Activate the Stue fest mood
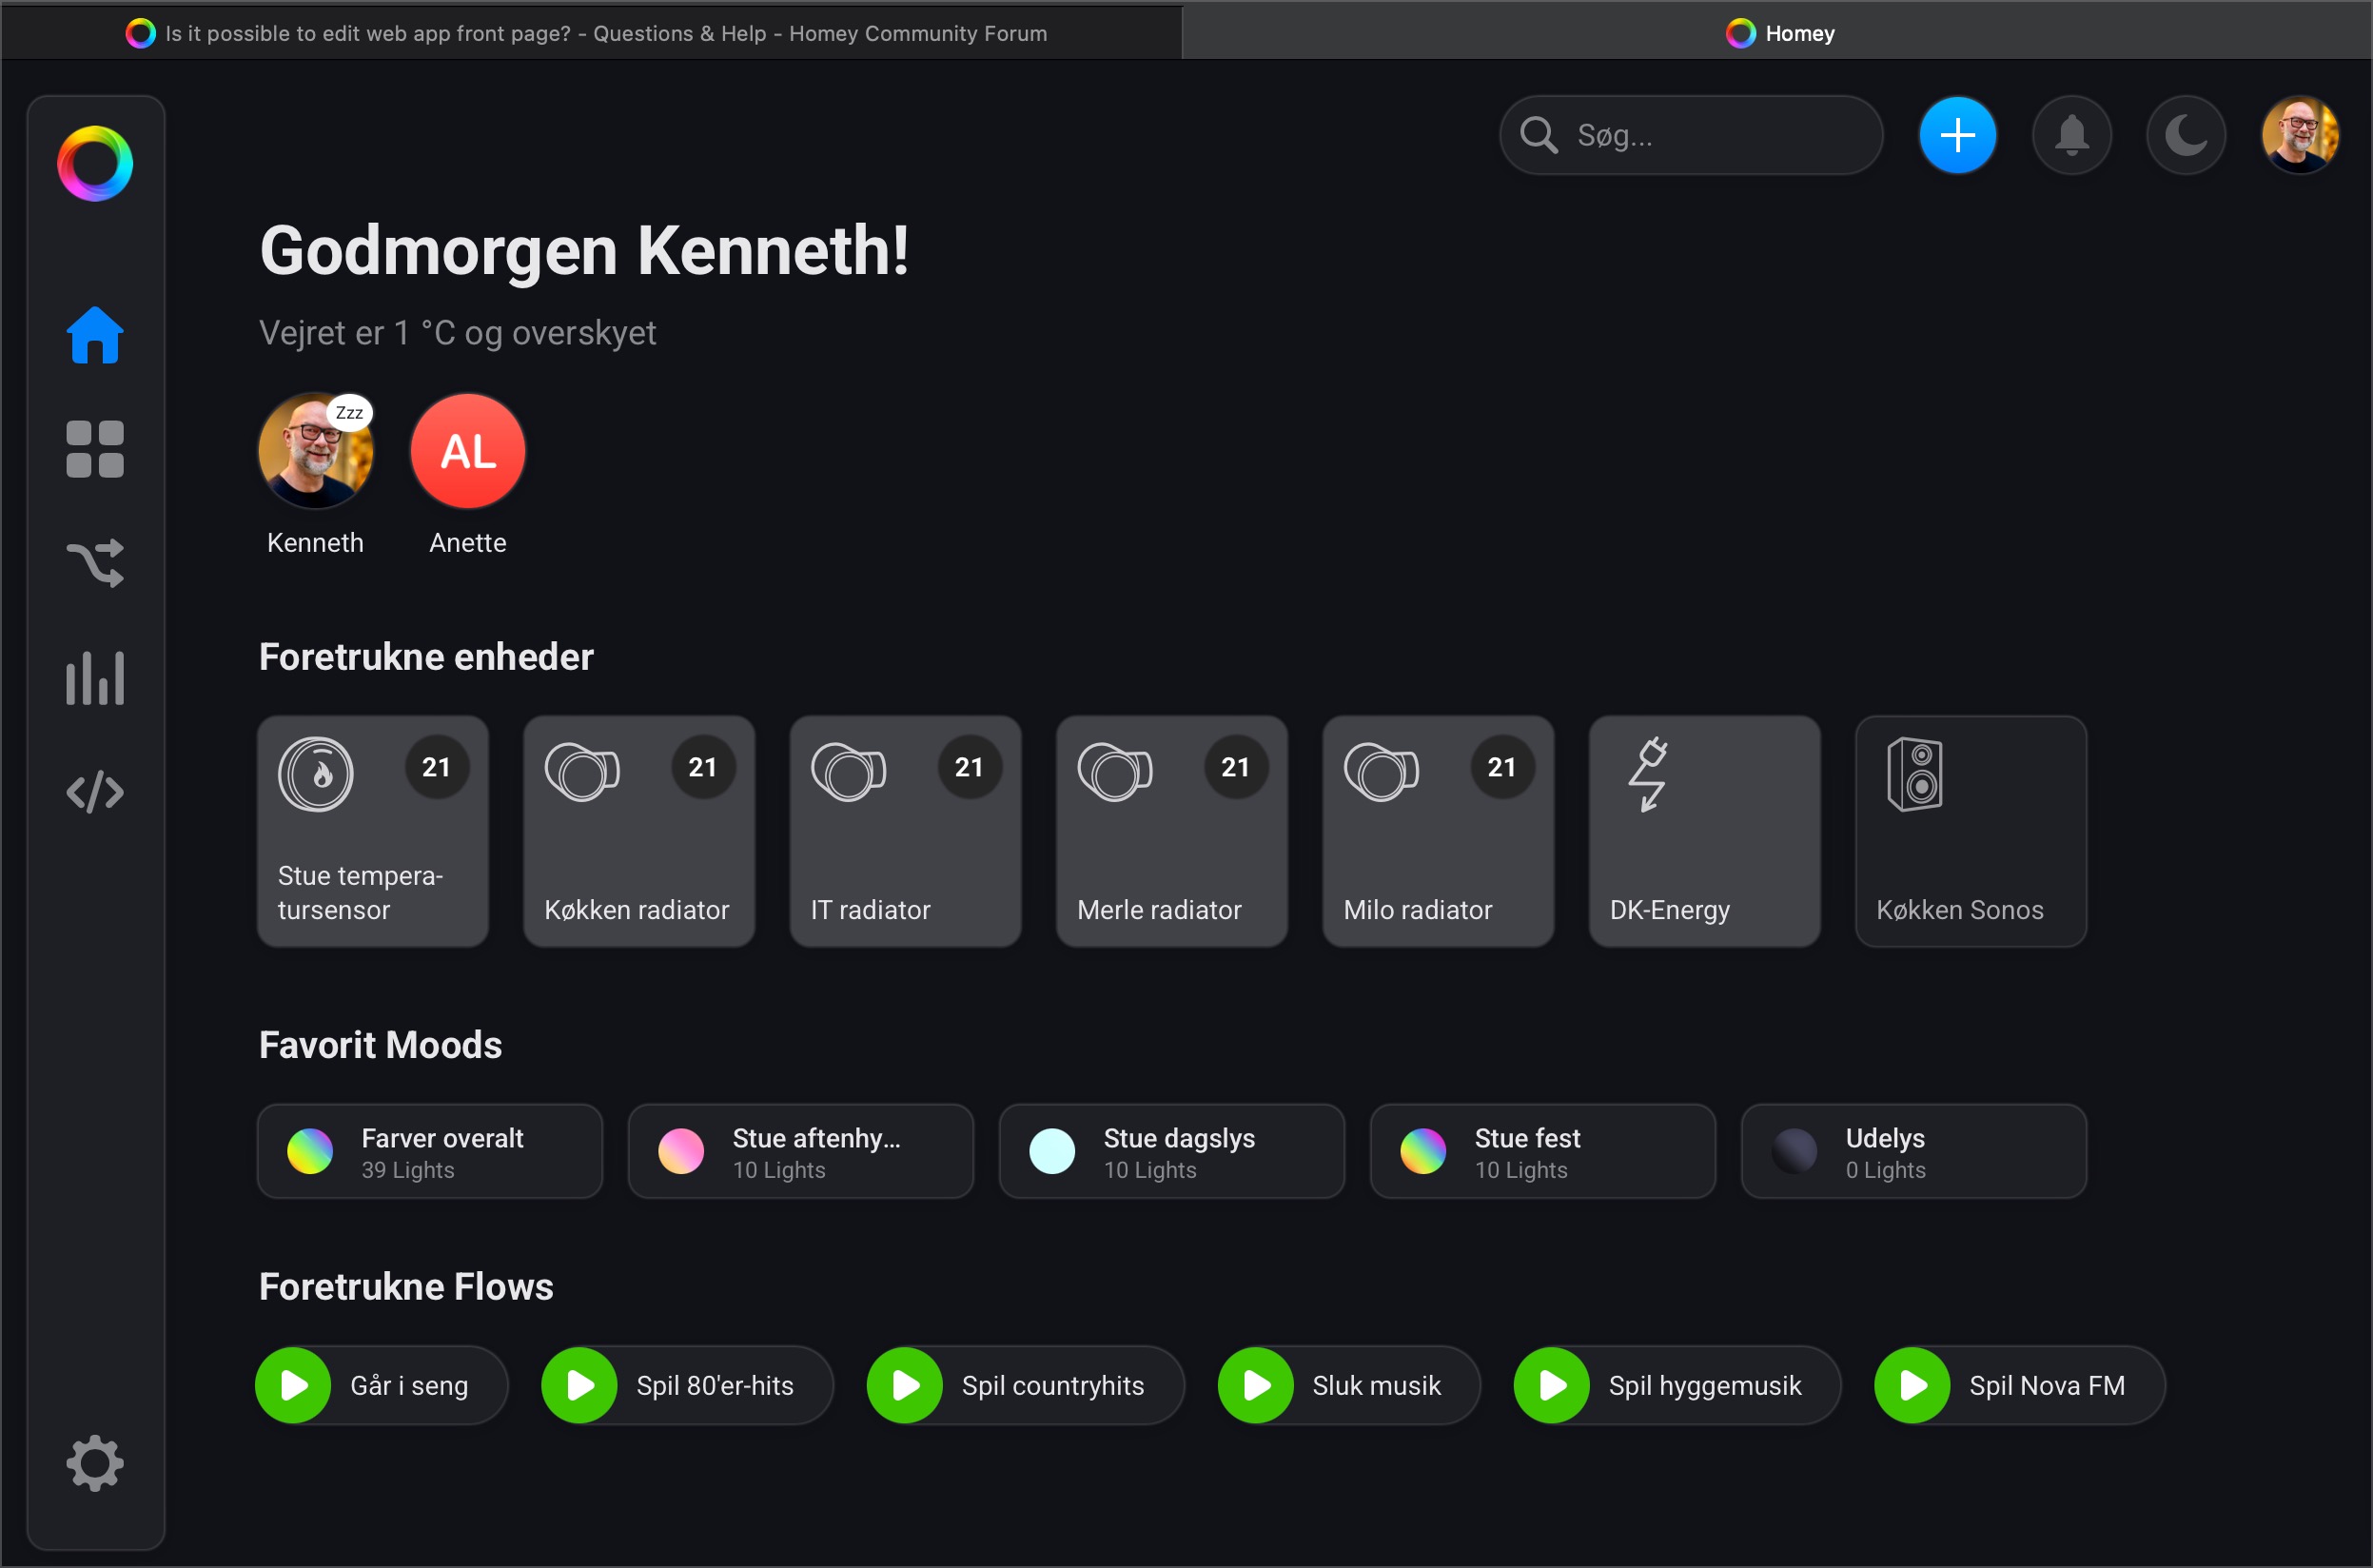This screenshot has height=1568, width=2373. click(1542, 1151)
